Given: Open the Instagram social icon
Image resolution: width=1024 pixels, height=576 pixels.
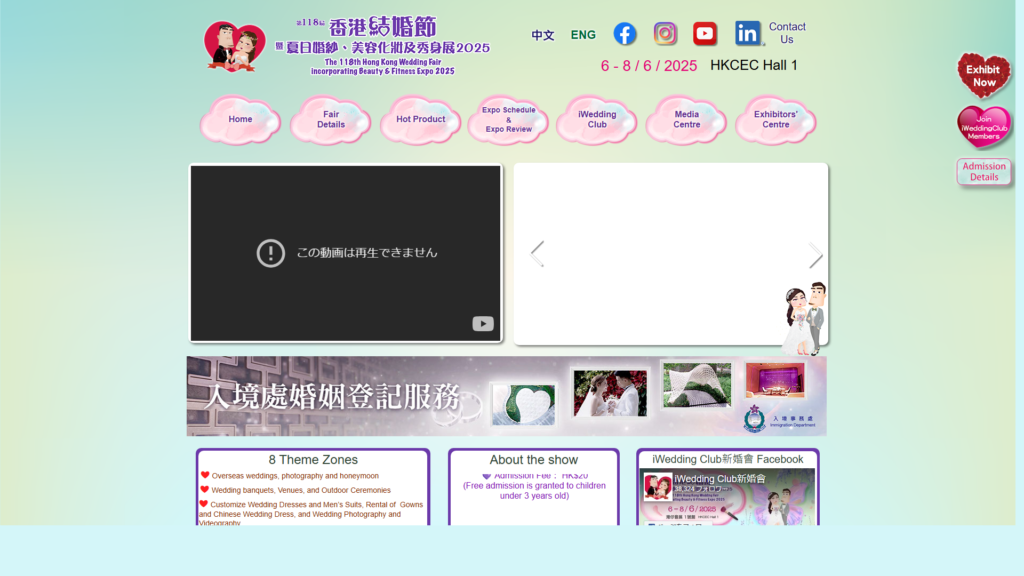Looking at the screenshot, I should [x=665, y=33].
